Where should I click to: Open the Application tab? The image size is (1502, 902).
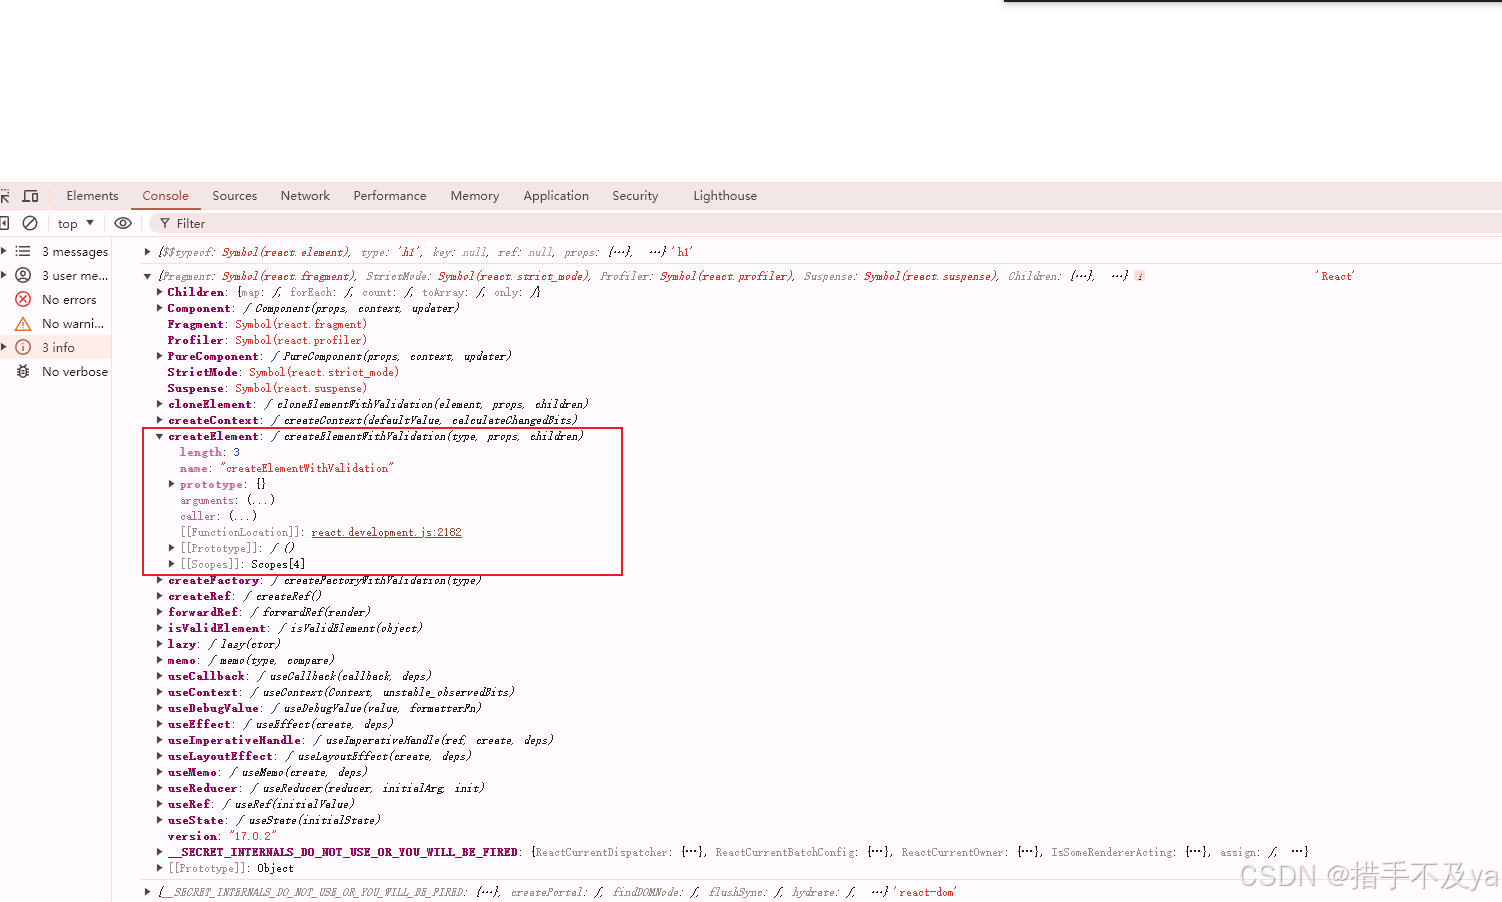(x=556, y=196)
